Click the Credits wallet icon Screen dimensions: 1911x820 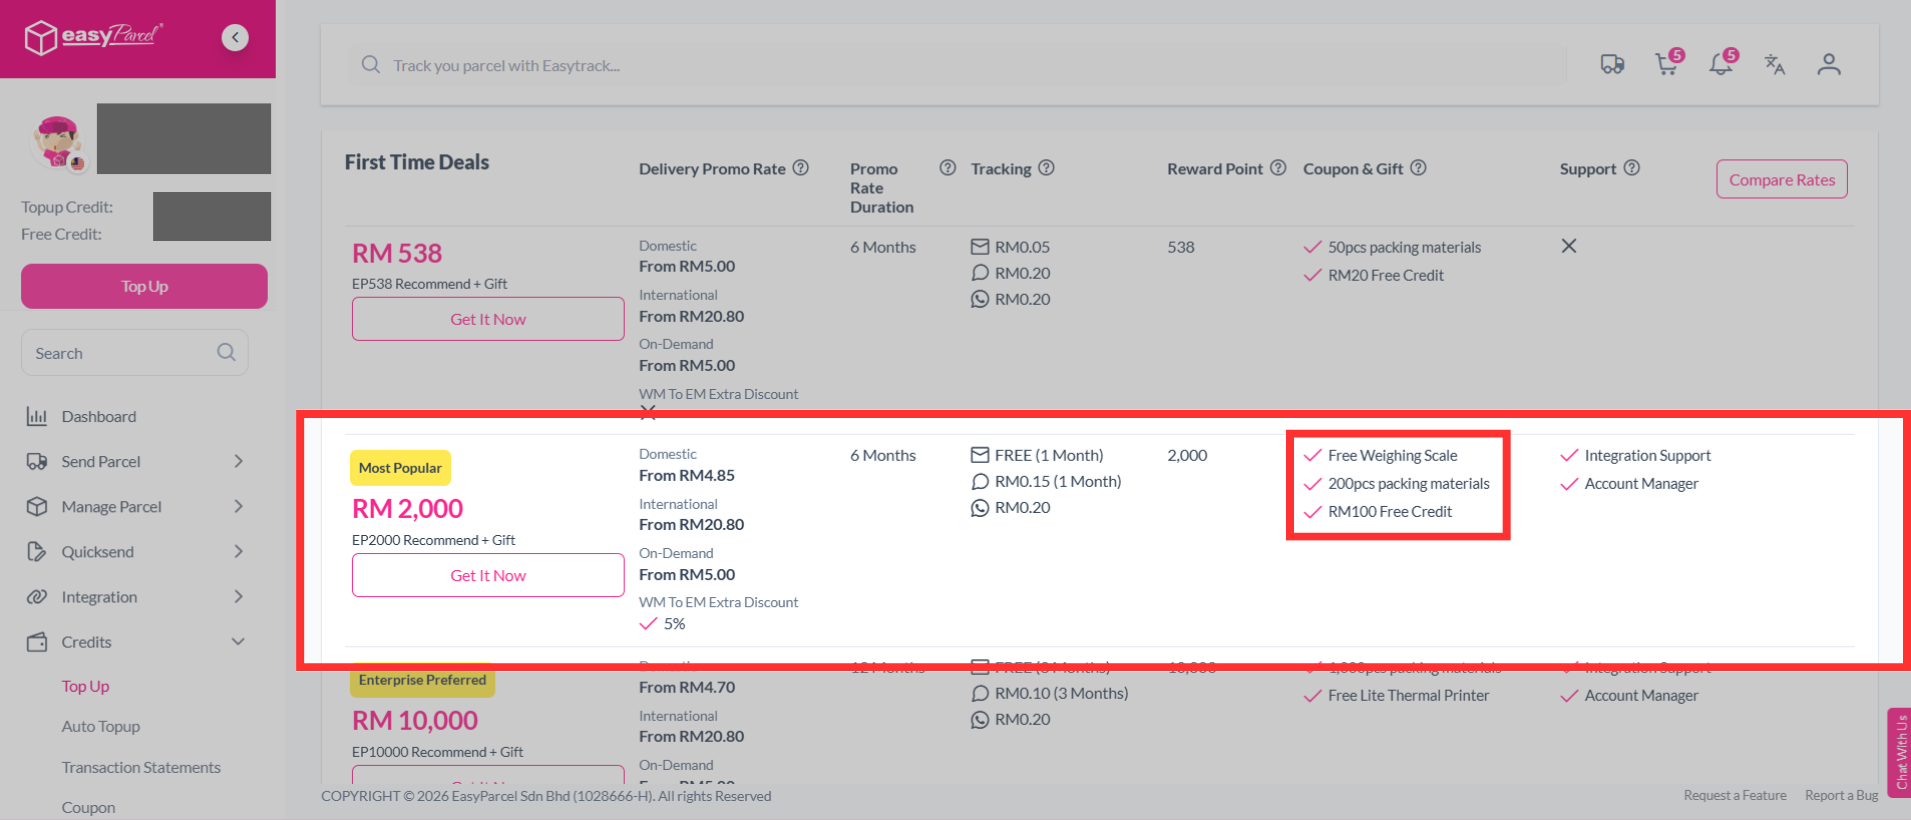coord(37,641)
